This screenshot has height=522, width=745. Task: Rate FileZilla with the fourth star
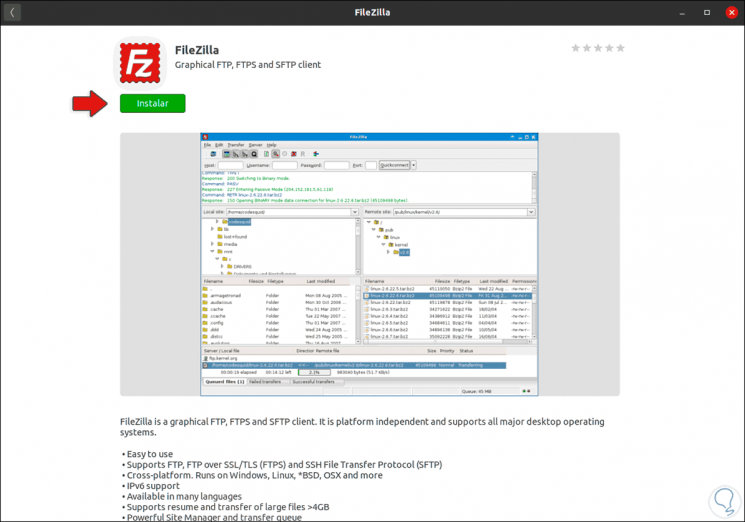tap(609, 48)
